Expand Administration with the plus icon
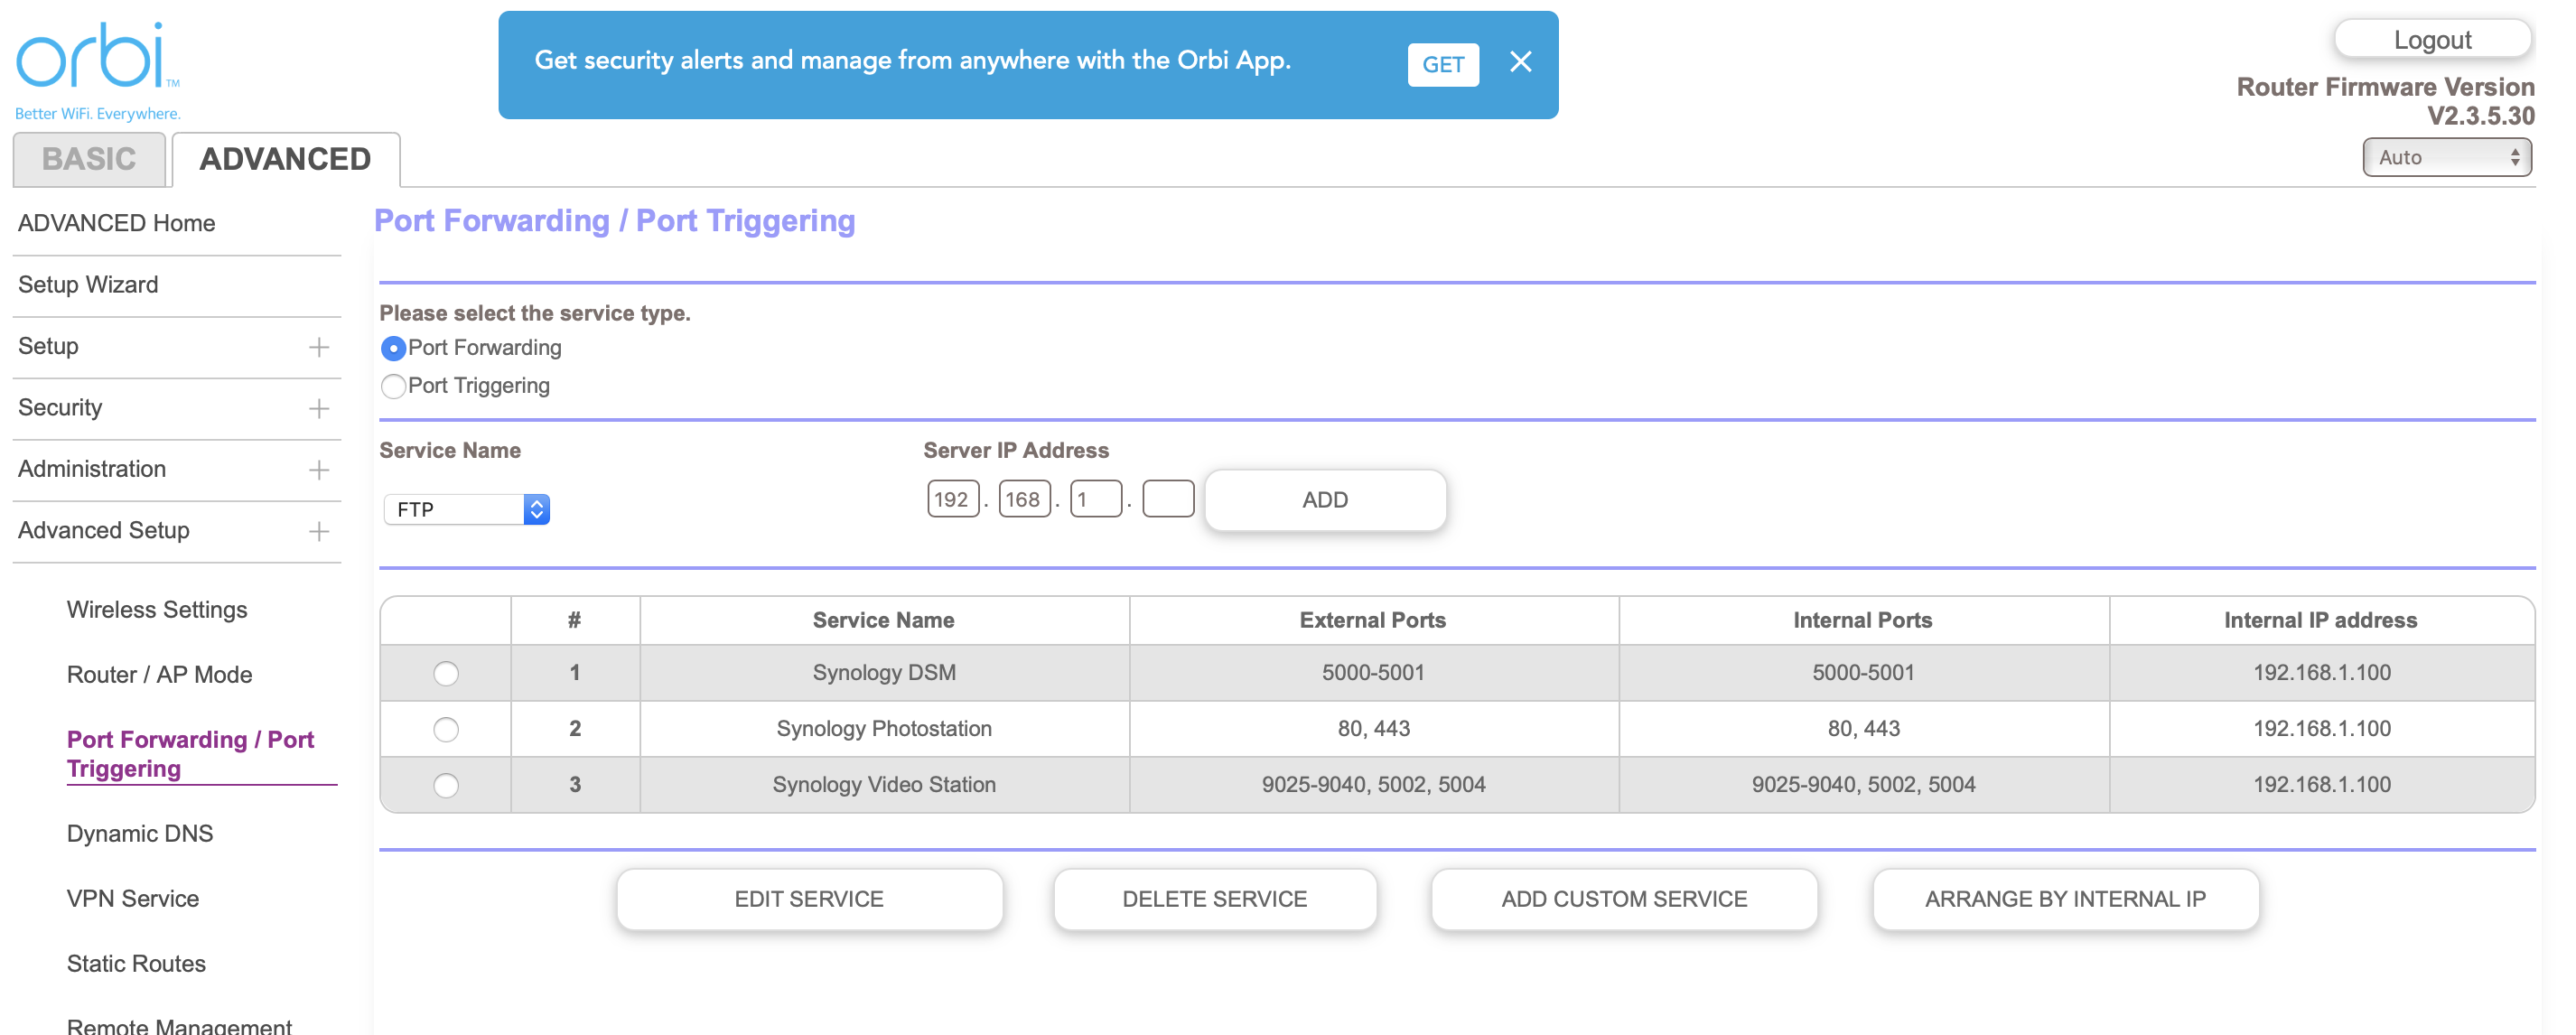The width and height of the screenshot is (2576, 1035). pyautogui.click(x=319, y=470)
